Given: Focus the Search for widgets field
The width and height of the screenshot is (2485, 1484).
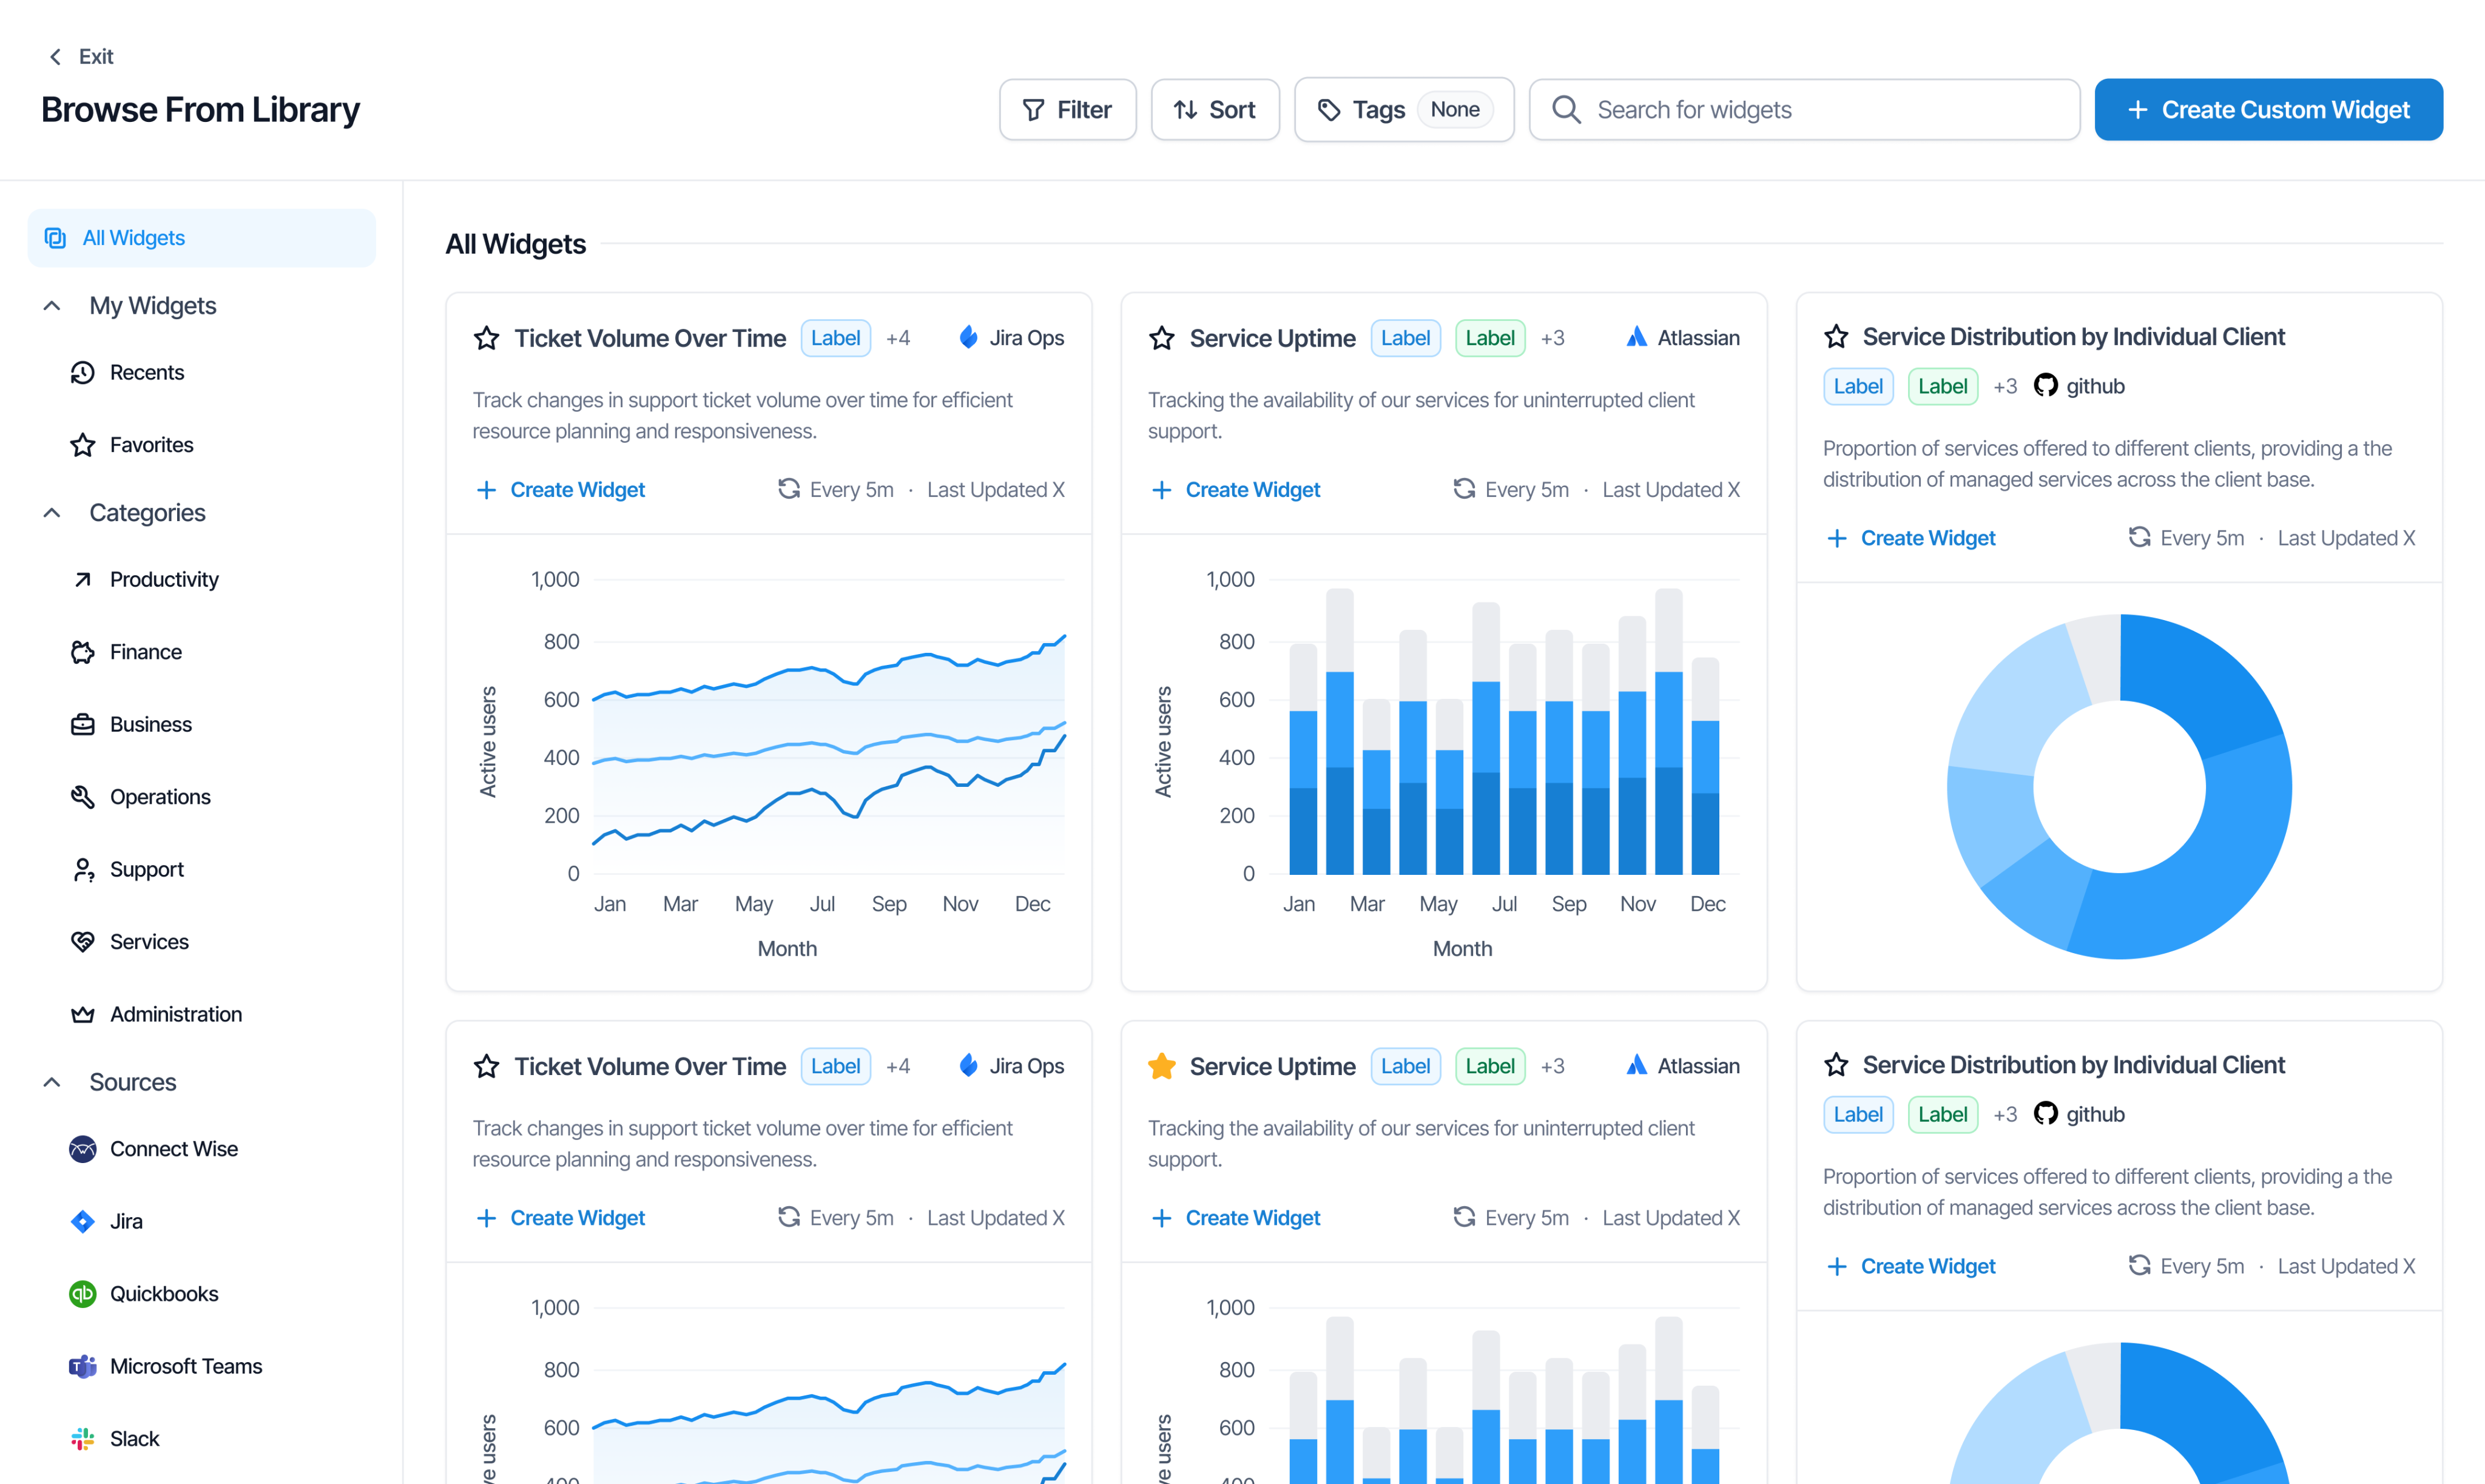Looking at the screenshot, I should point(1804,110).
